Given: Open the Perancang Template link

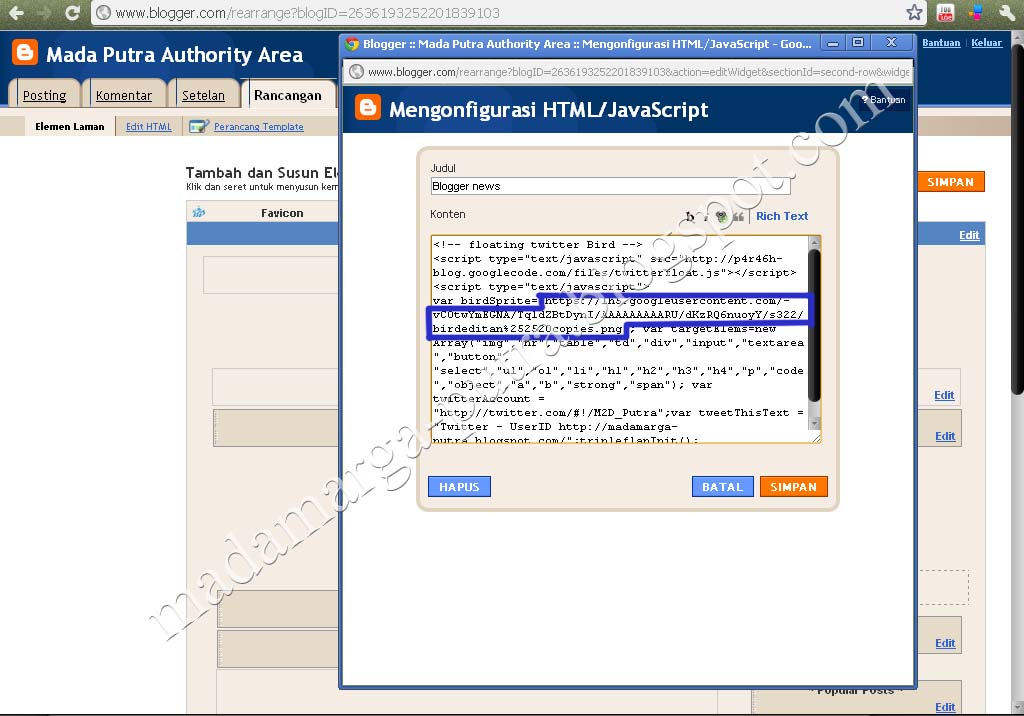Looking at the screenshot, I should click(x=259, y=127).
